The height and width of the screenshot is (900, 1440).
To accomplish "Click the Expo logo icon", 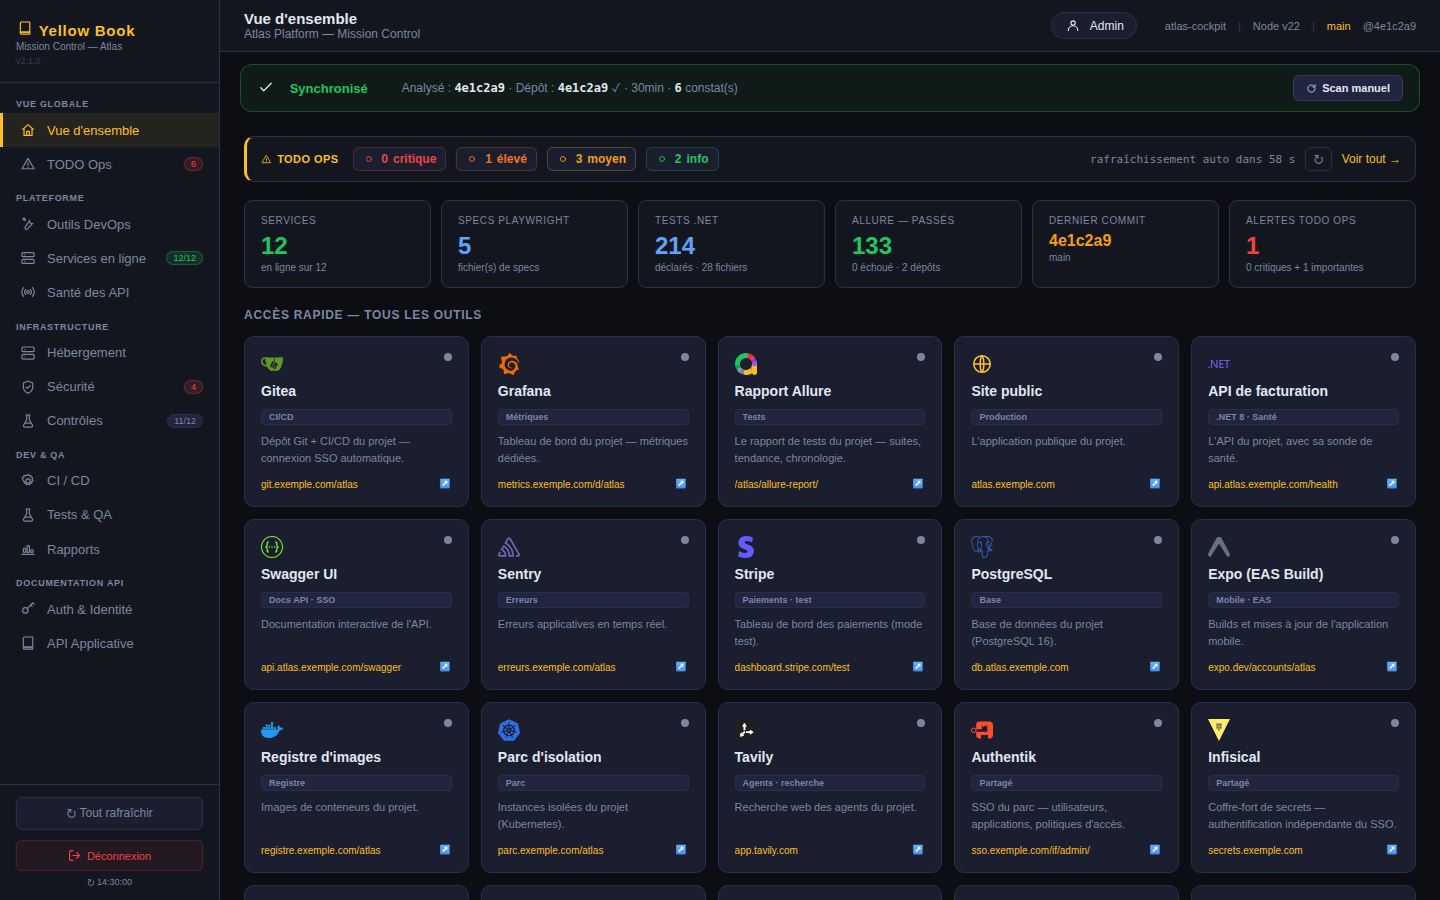I will click(x=1219, y=547).
